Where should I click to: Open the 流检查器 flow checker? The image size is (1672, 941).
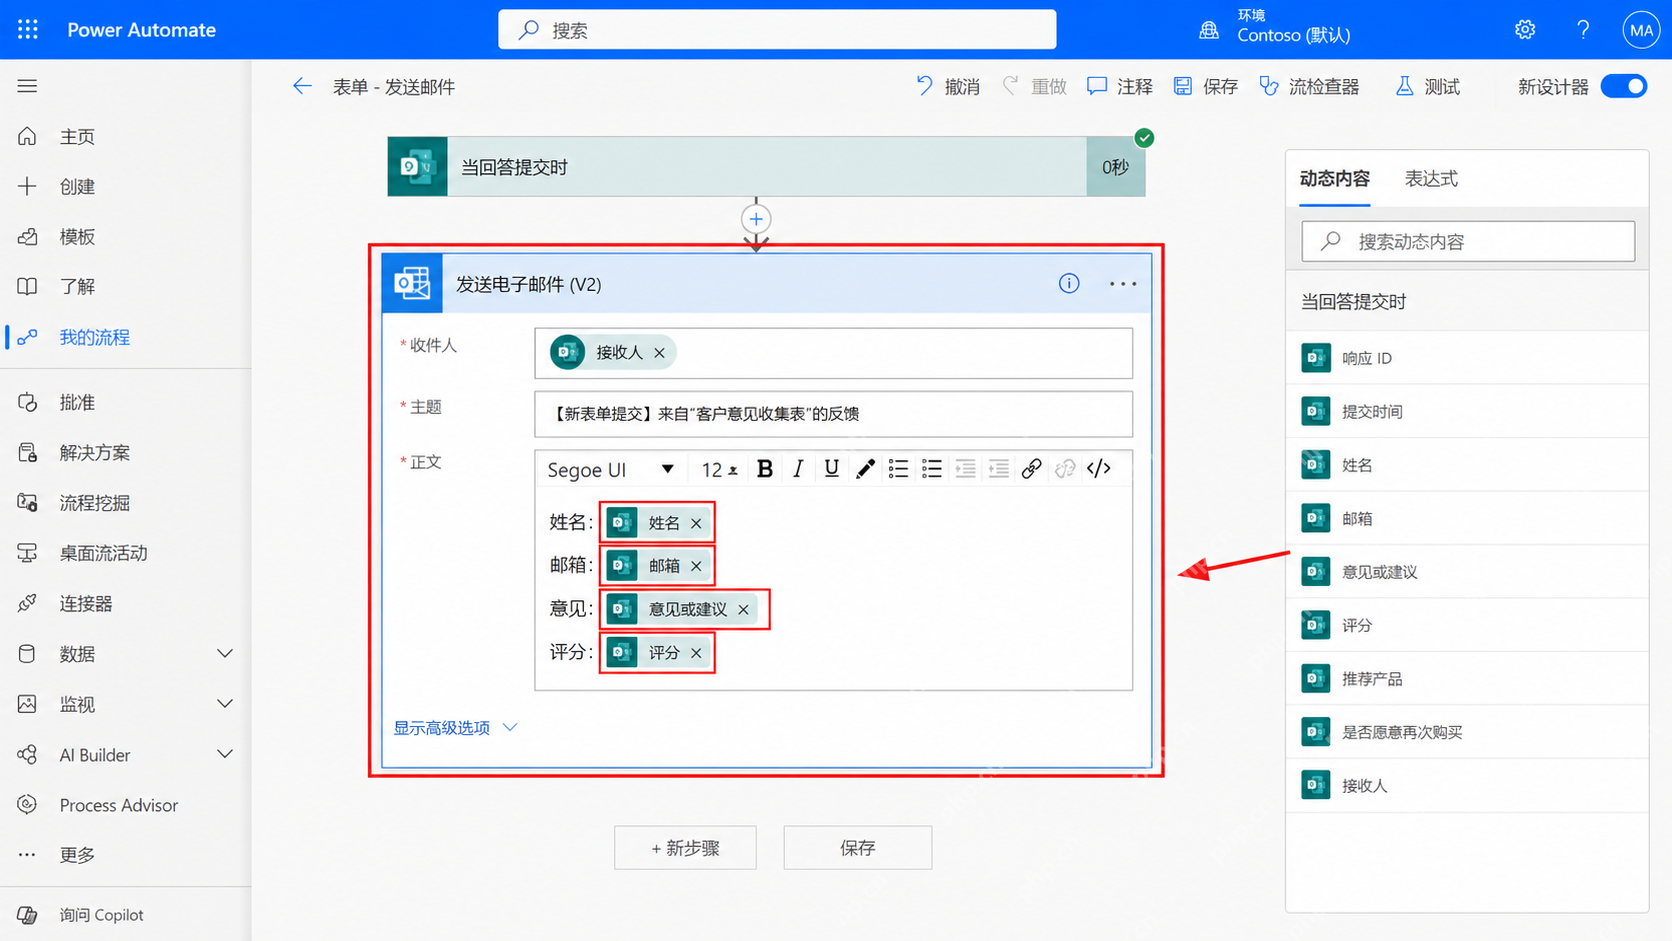[x=1309, y=87]
